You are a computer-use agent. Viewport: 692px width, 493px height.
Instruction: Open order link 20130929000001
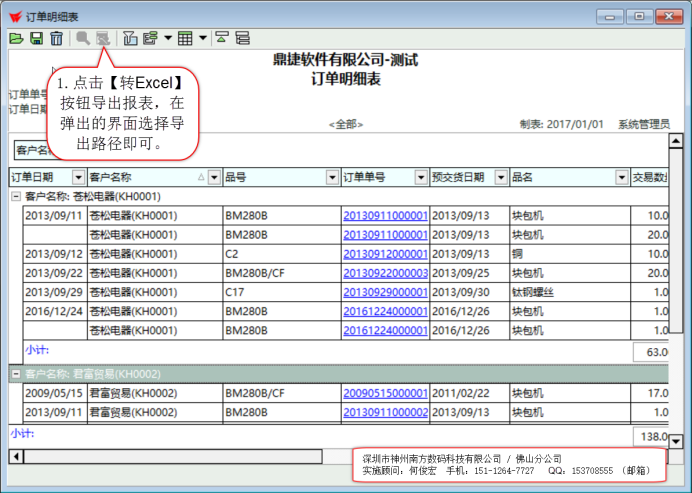pyautogui.click(x=385, y=292)
